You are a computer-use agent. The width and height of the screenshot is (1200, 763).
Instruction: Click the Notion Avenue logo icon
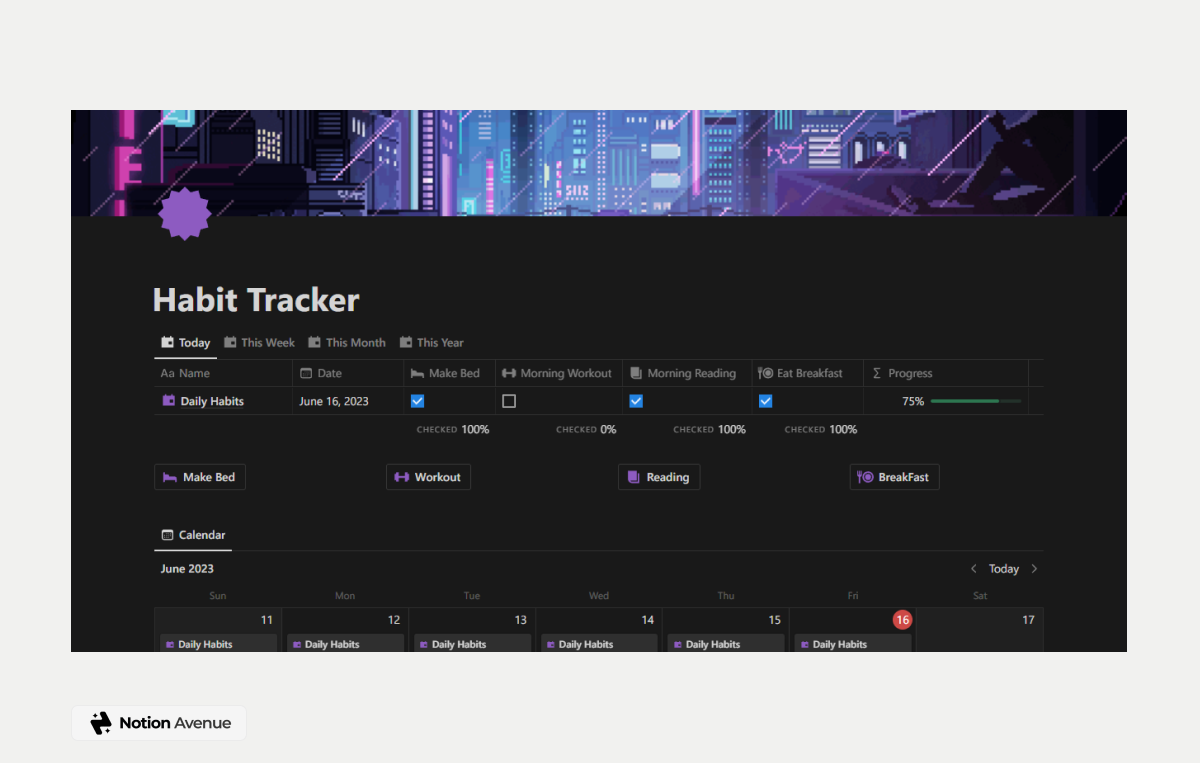99,722
